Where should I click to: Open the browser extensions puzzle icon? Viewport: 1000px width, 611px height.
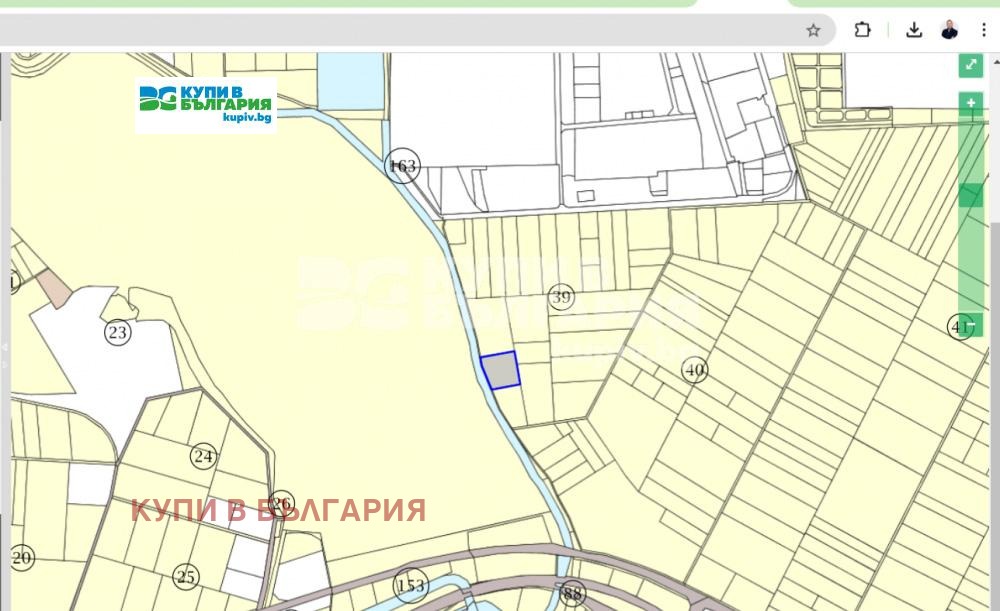[862, 30]
